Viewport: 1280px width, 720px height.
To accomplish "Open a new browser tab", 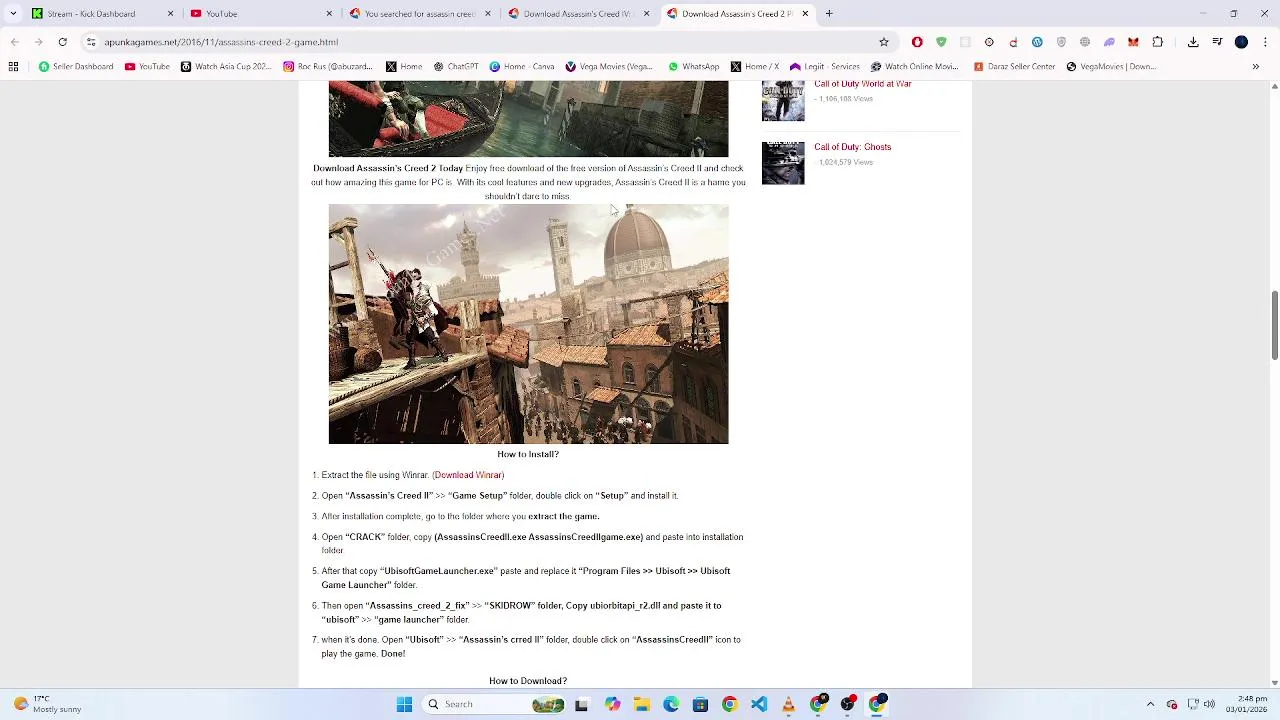I will pyautogui.click(x=829, y=14).
